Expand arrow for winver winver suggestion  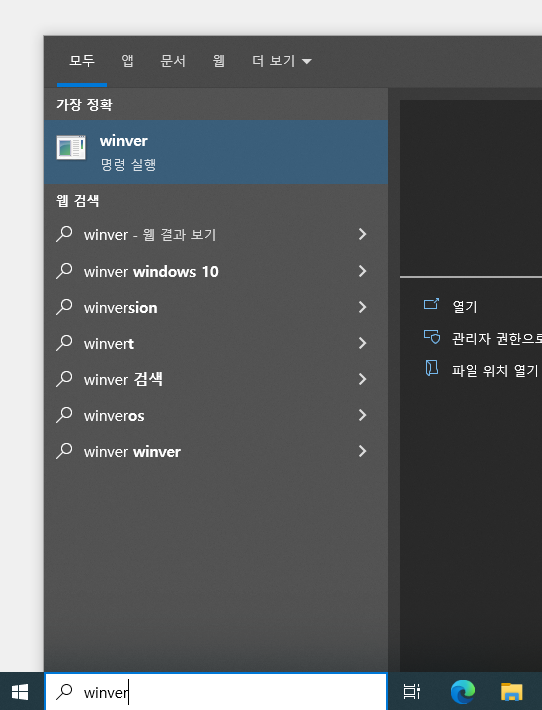pyautogui.click(x=362, y=451)
